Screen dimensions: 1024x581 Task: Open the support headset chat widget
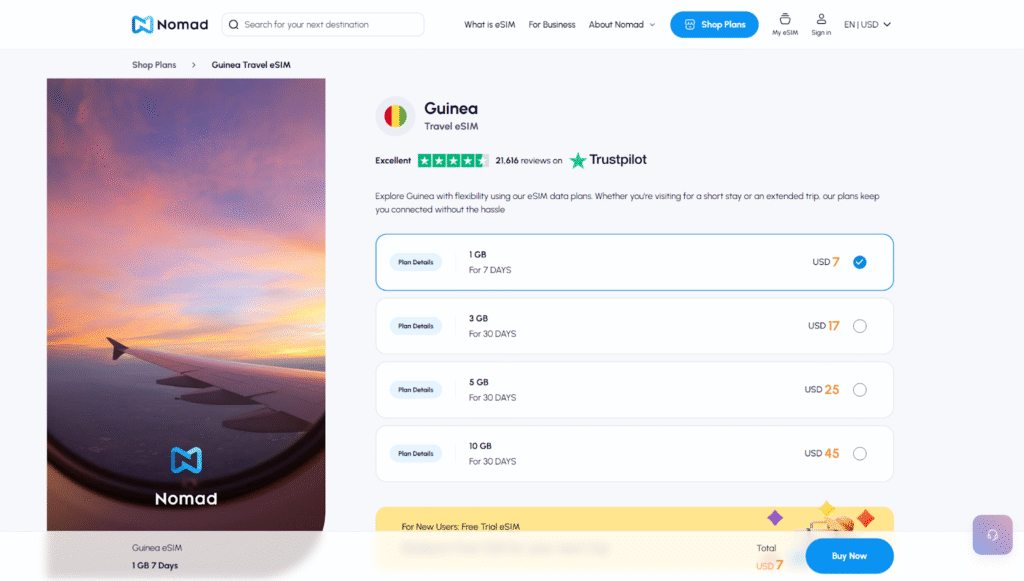point(992,535)
